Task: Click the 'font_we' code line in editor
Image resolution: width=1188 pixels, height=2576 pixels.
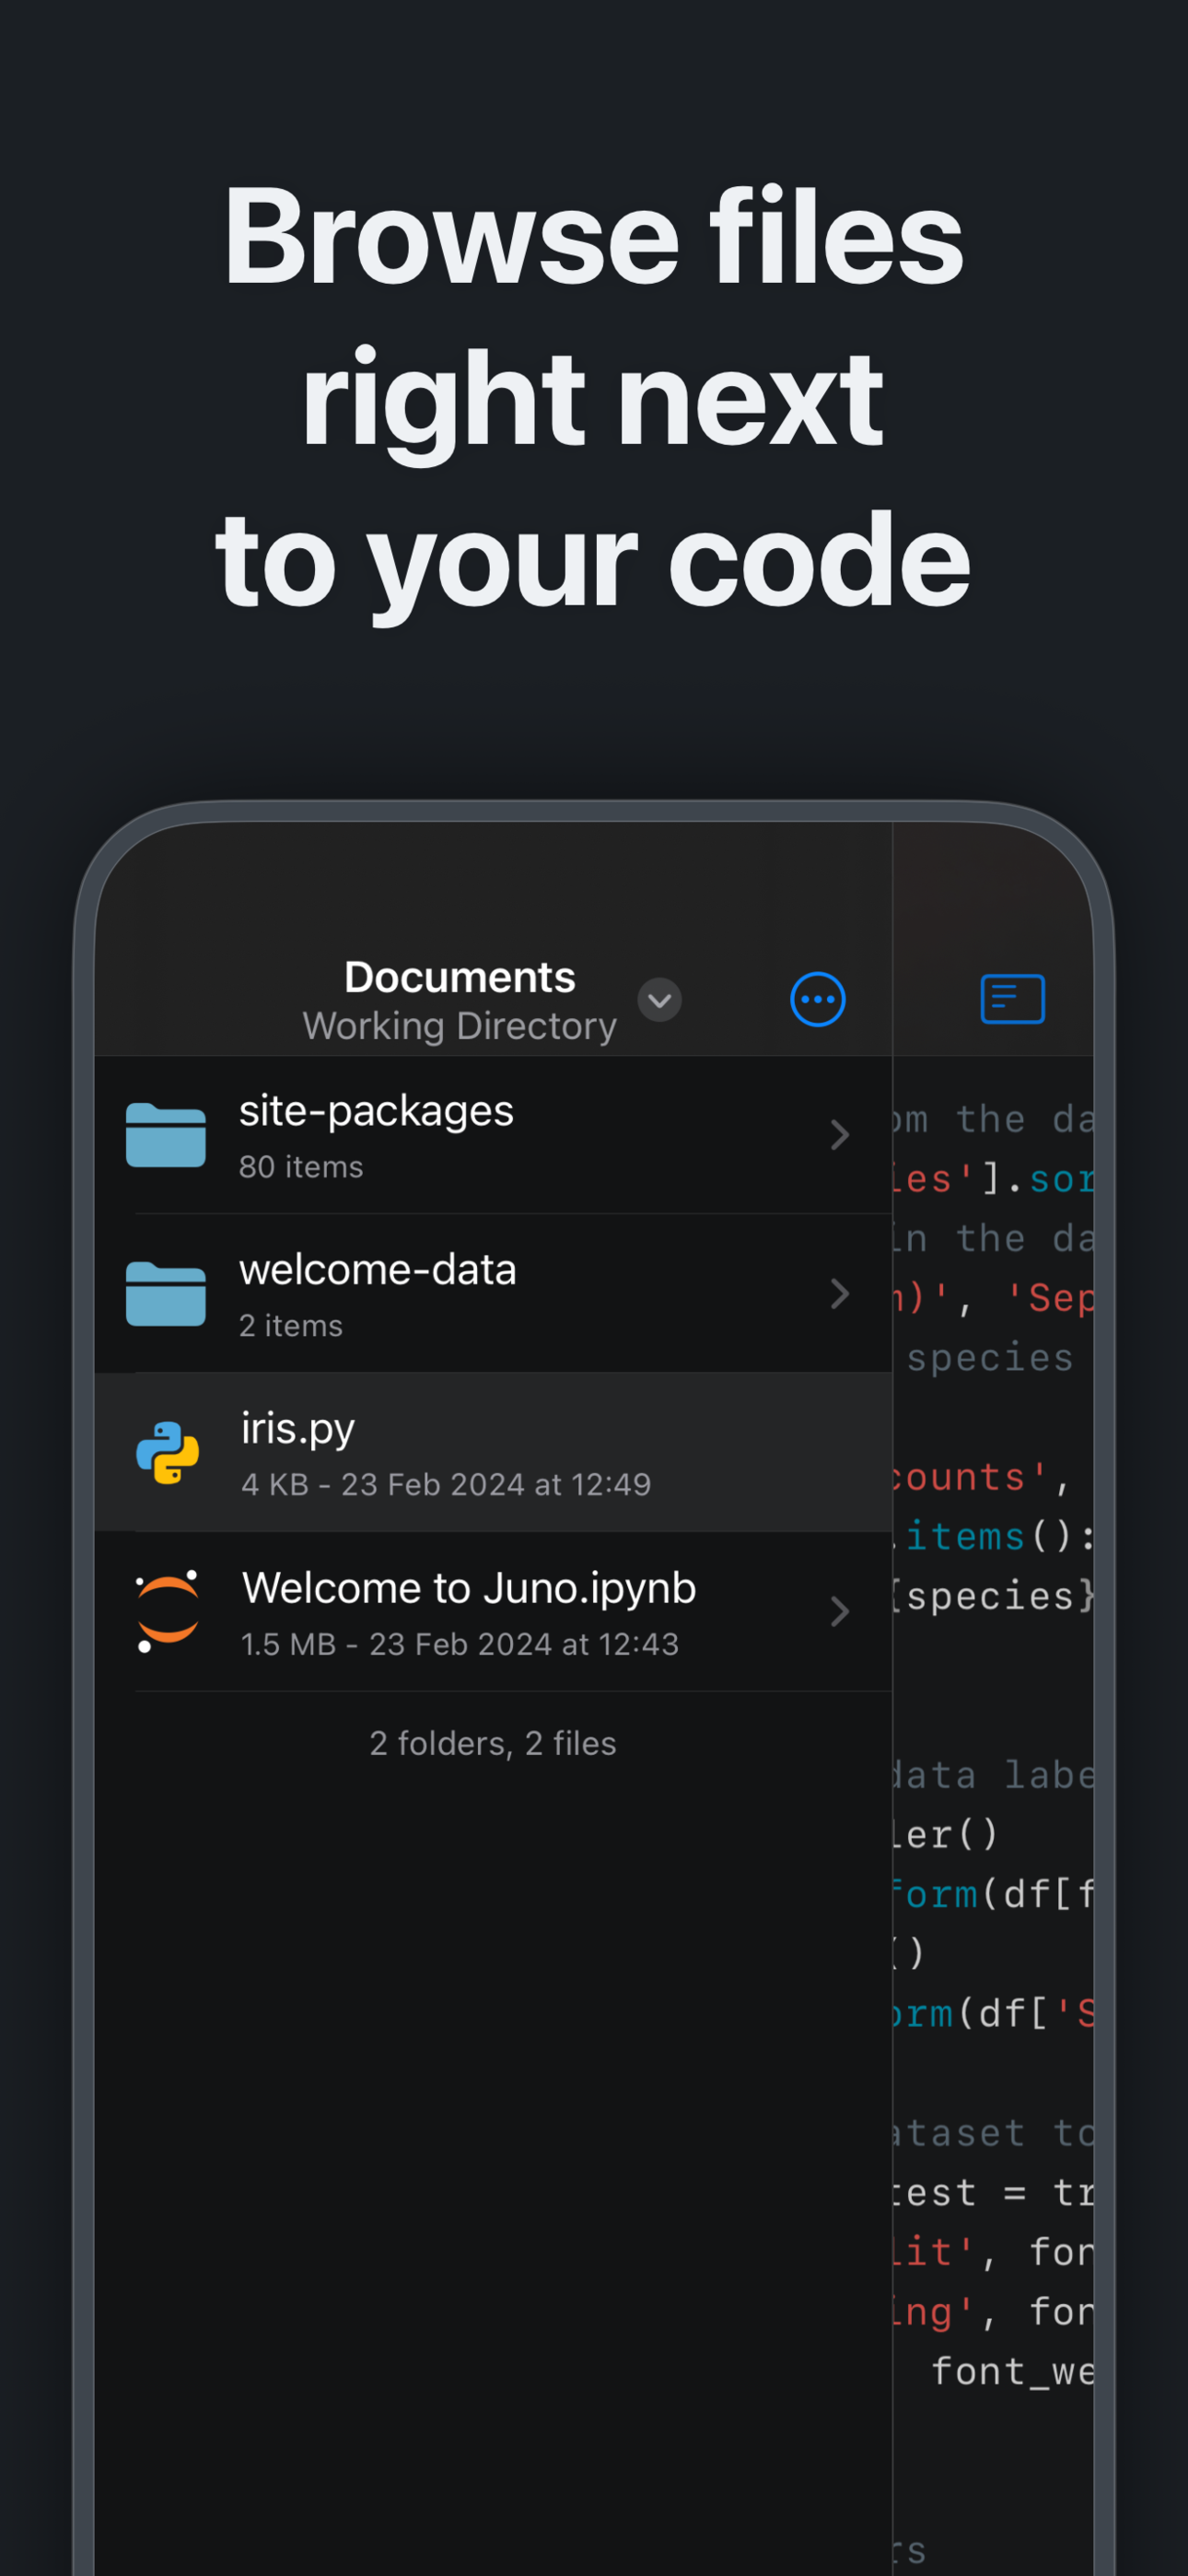Action: 1011,2371
